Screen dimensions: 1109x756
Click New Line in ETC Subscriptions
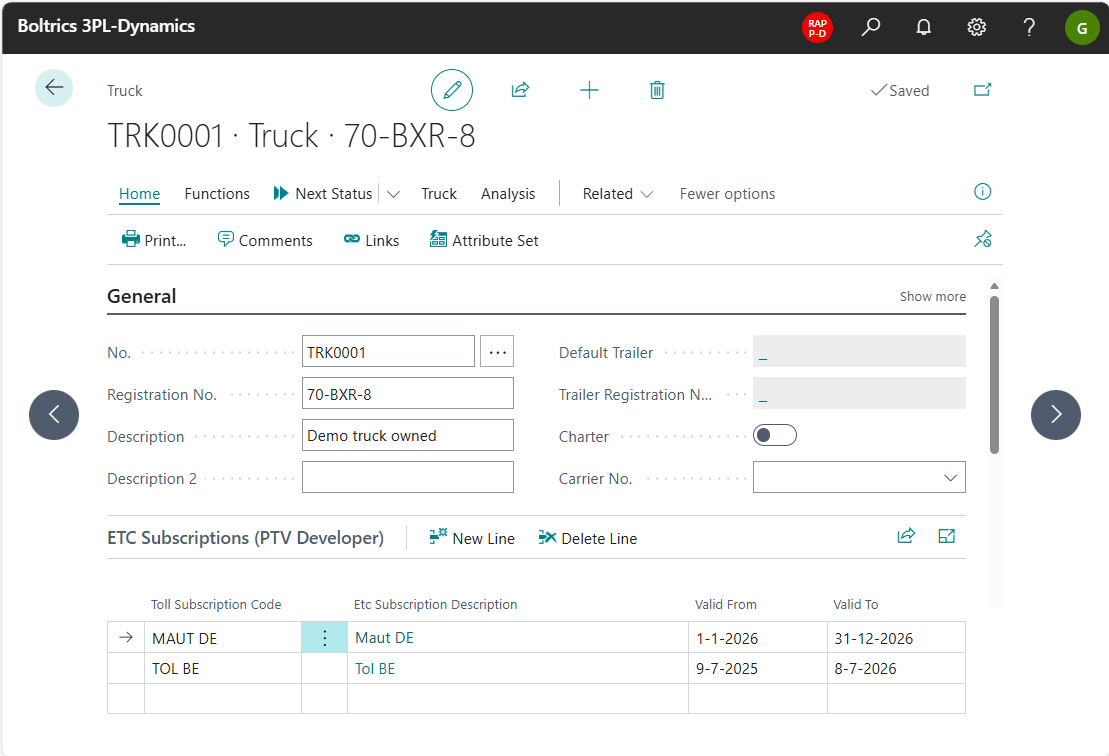click(472, 538)
